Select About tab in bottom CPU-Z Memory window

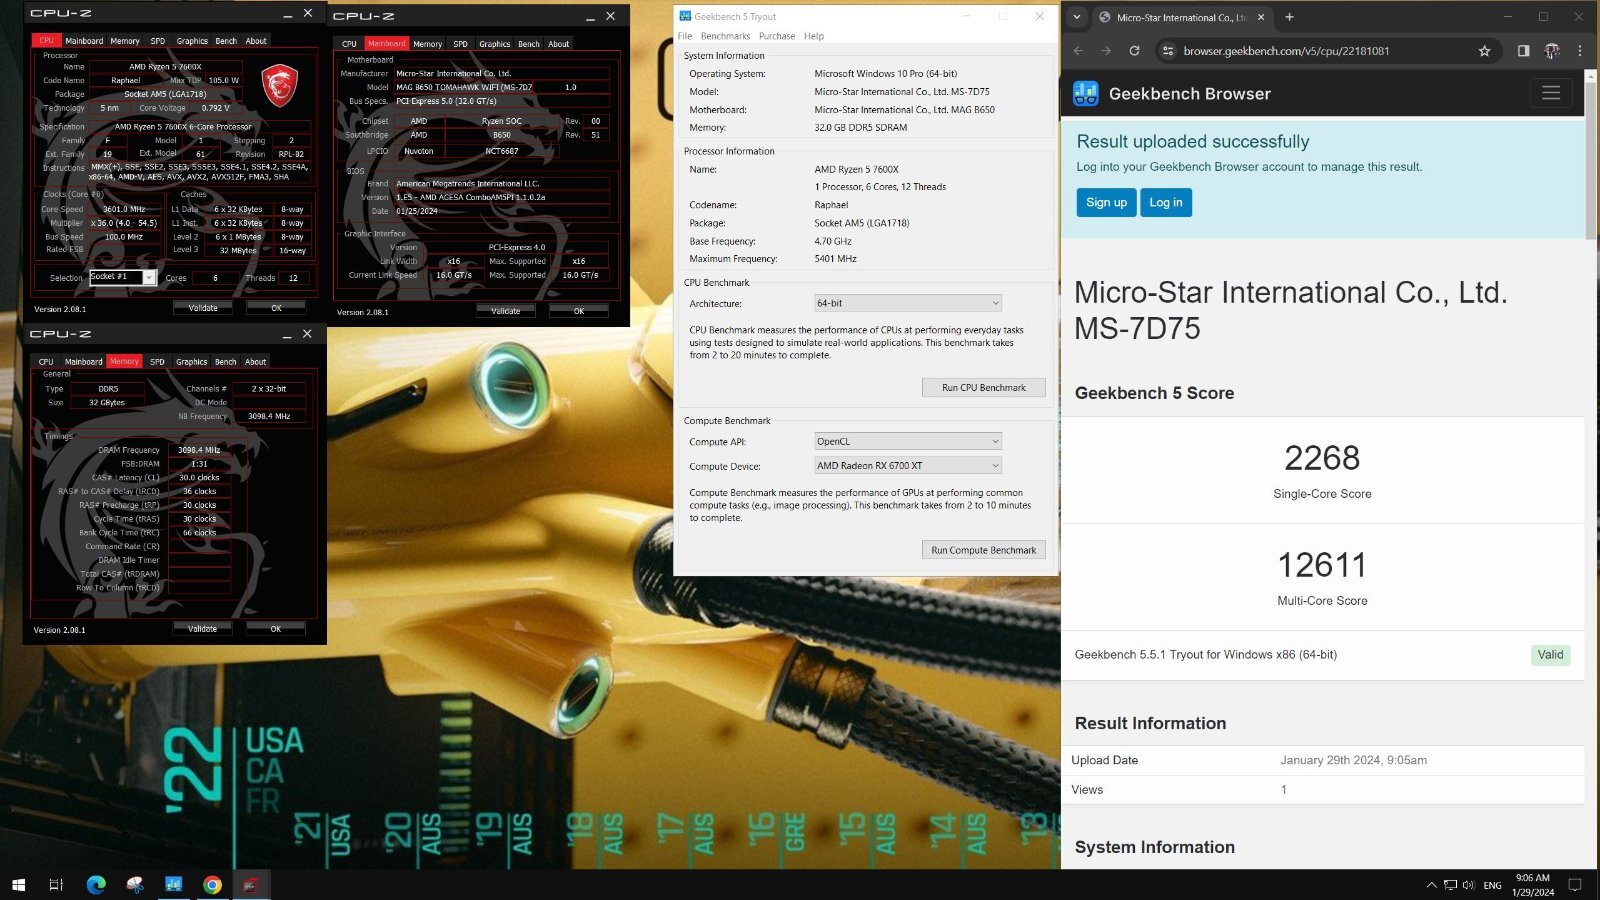(256, 362)
